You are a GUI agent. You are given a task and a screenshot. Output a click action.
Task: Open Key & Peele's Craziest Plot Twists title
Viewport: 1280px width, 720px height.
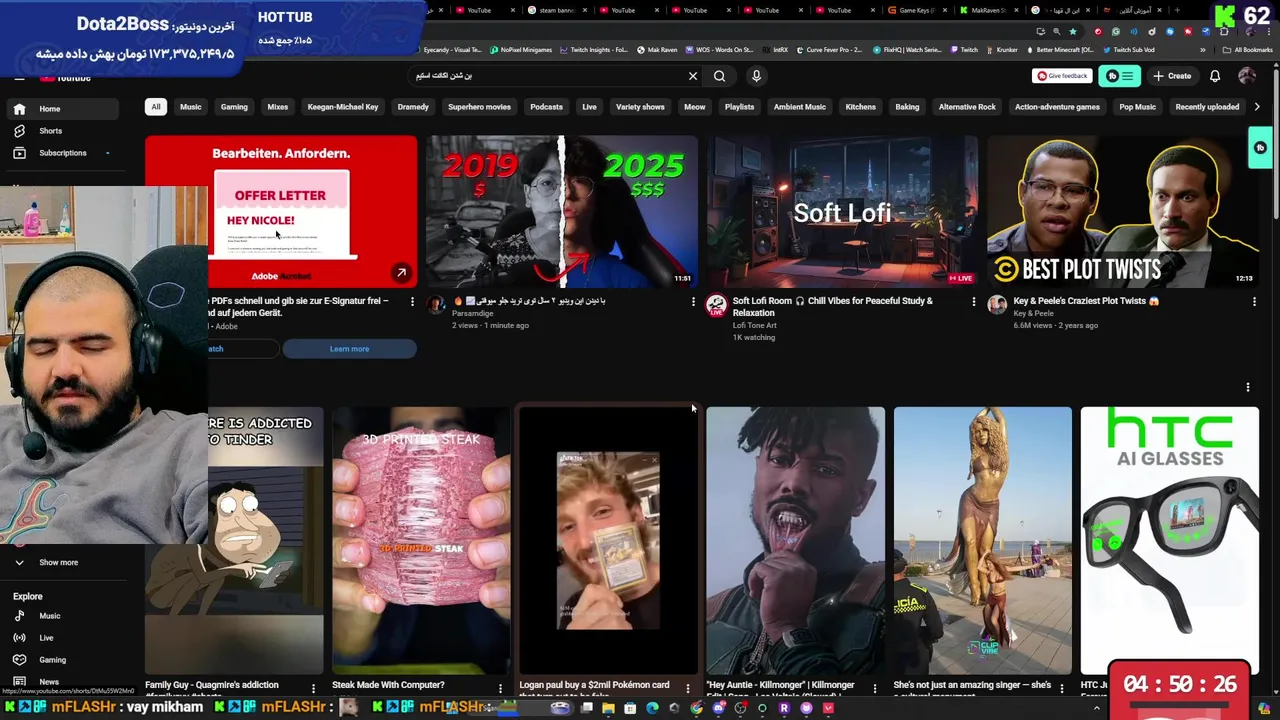tap(1086, 301)
